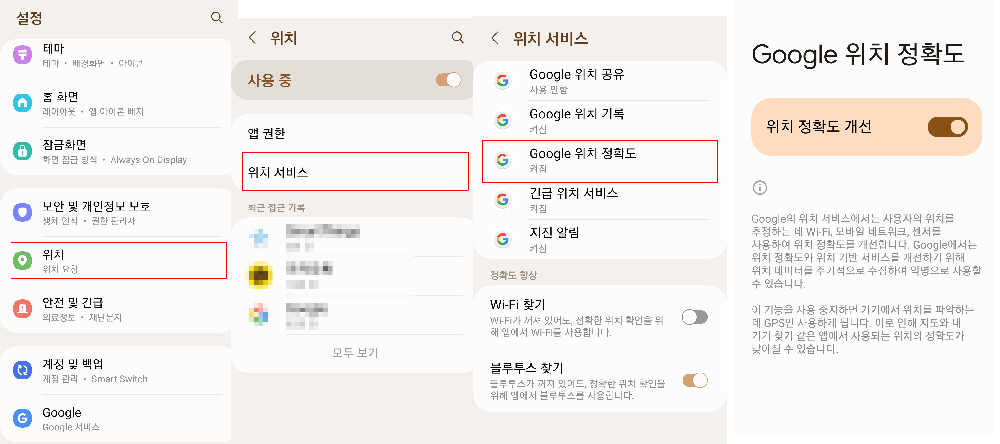Tap the 위치 서비스 screen title
This screenshot has height=444, width=1000.
550,38
